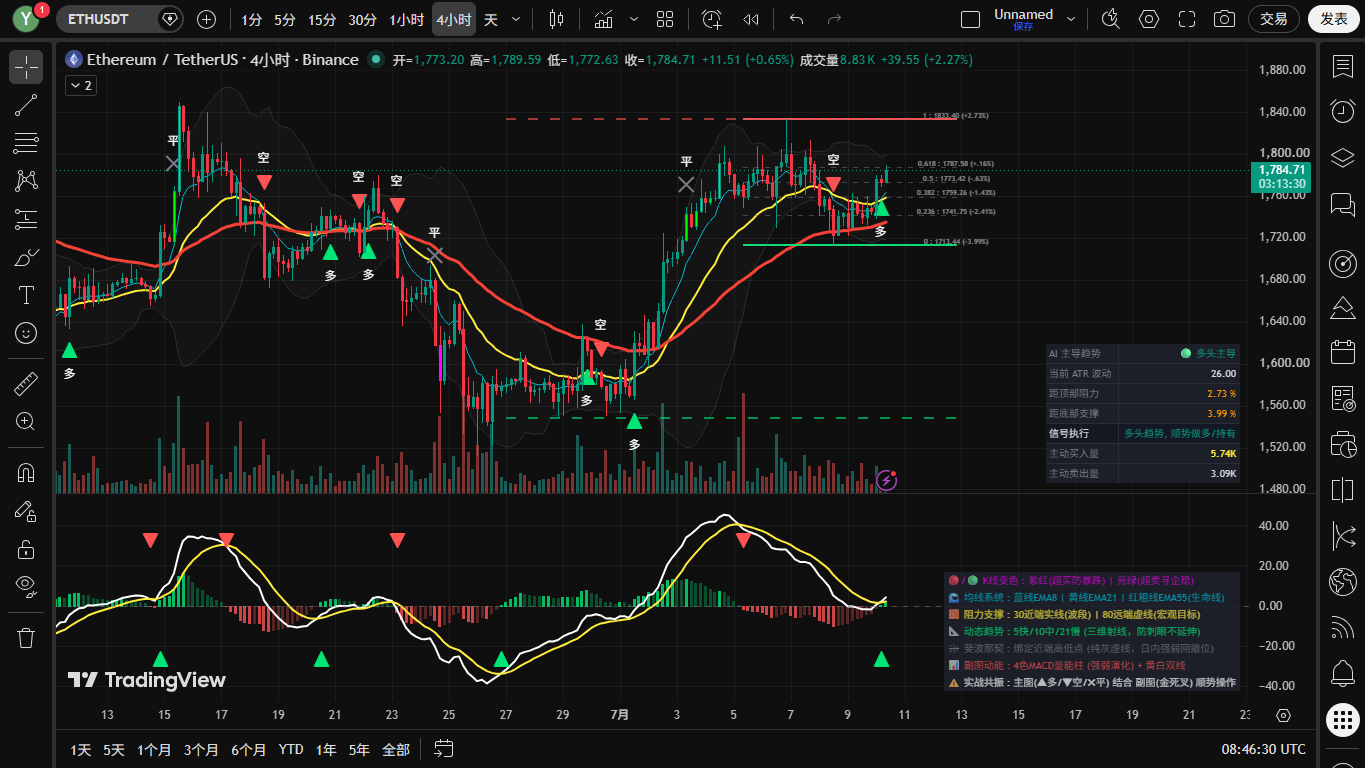Take a chart snapshot with camera icon
Viewport: 1365px width, 768px height.
(x=1224, y=19)
